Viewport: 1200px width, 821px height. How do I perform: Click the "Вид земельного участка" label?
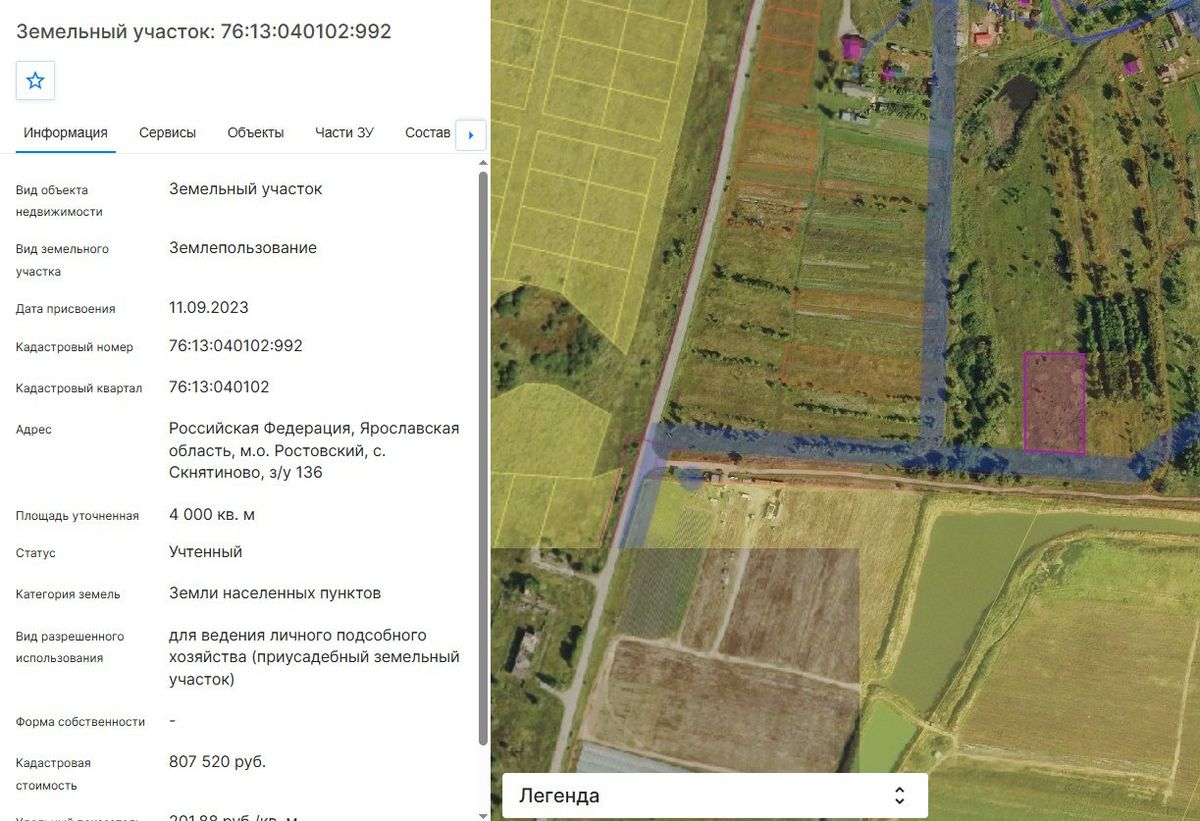point(62,260)
